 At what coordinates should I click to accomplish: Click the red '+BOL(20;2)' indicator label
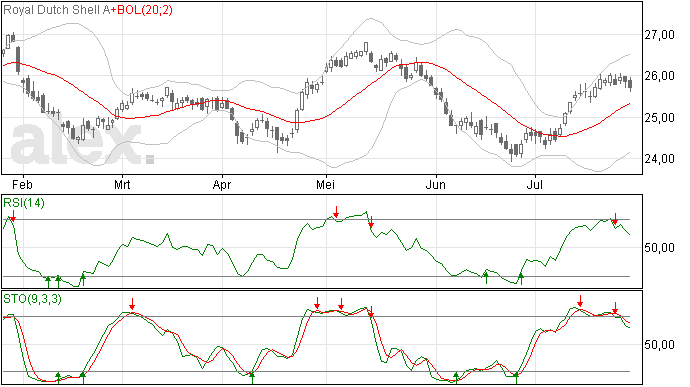[x=141, y=10]
